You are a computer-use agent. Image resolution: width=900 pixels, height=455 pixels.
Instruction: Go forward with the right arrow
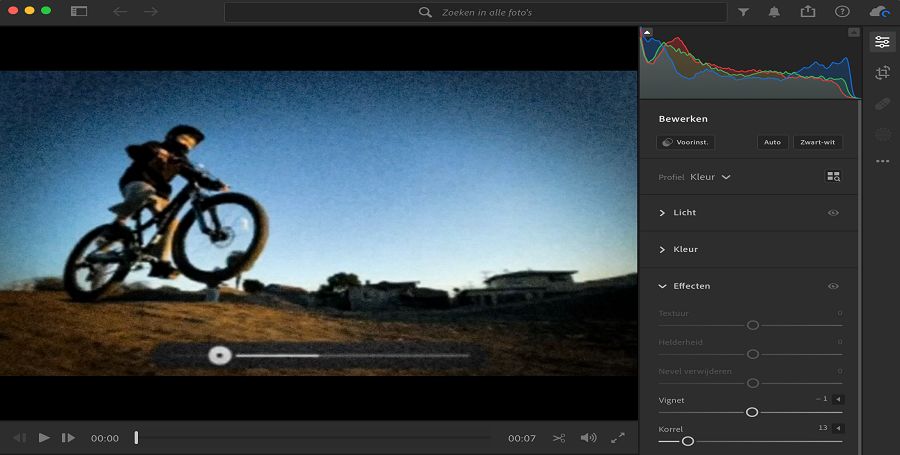tap(150, 11)
